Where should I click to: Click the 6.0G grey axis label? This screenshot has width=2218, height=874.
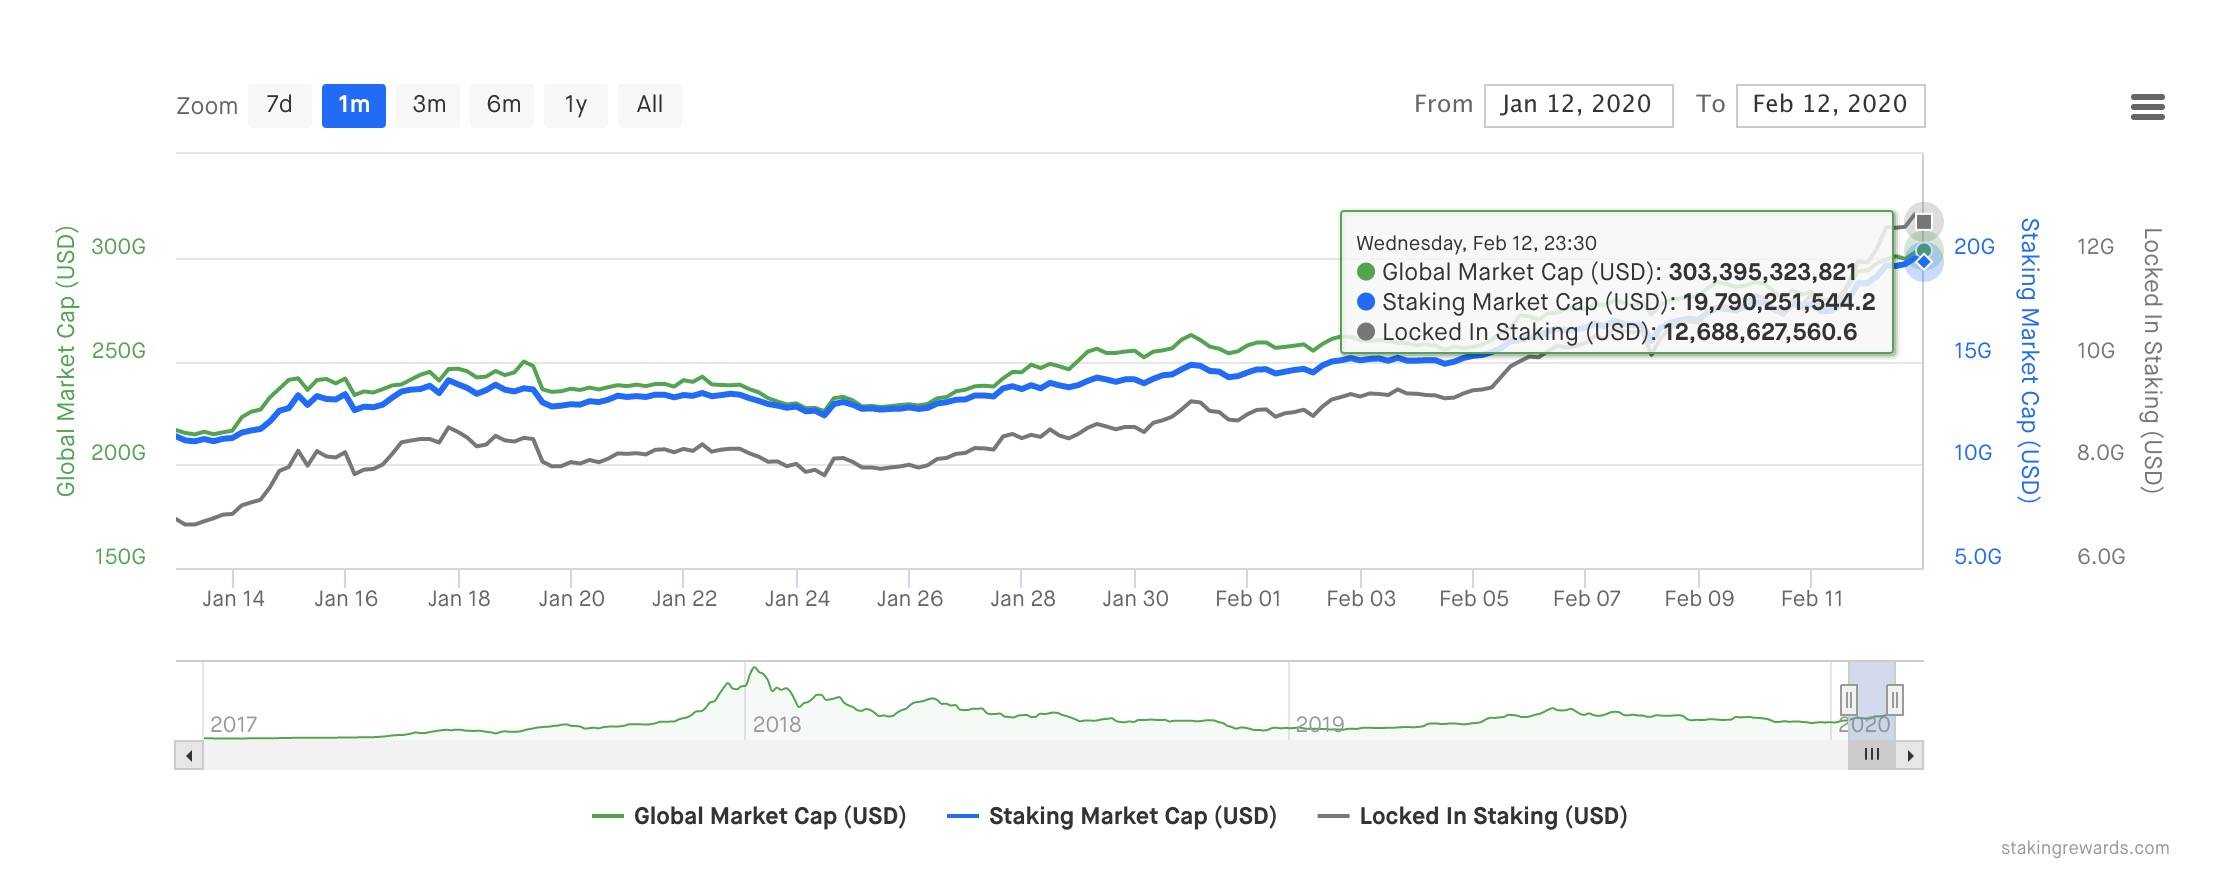2101,557
